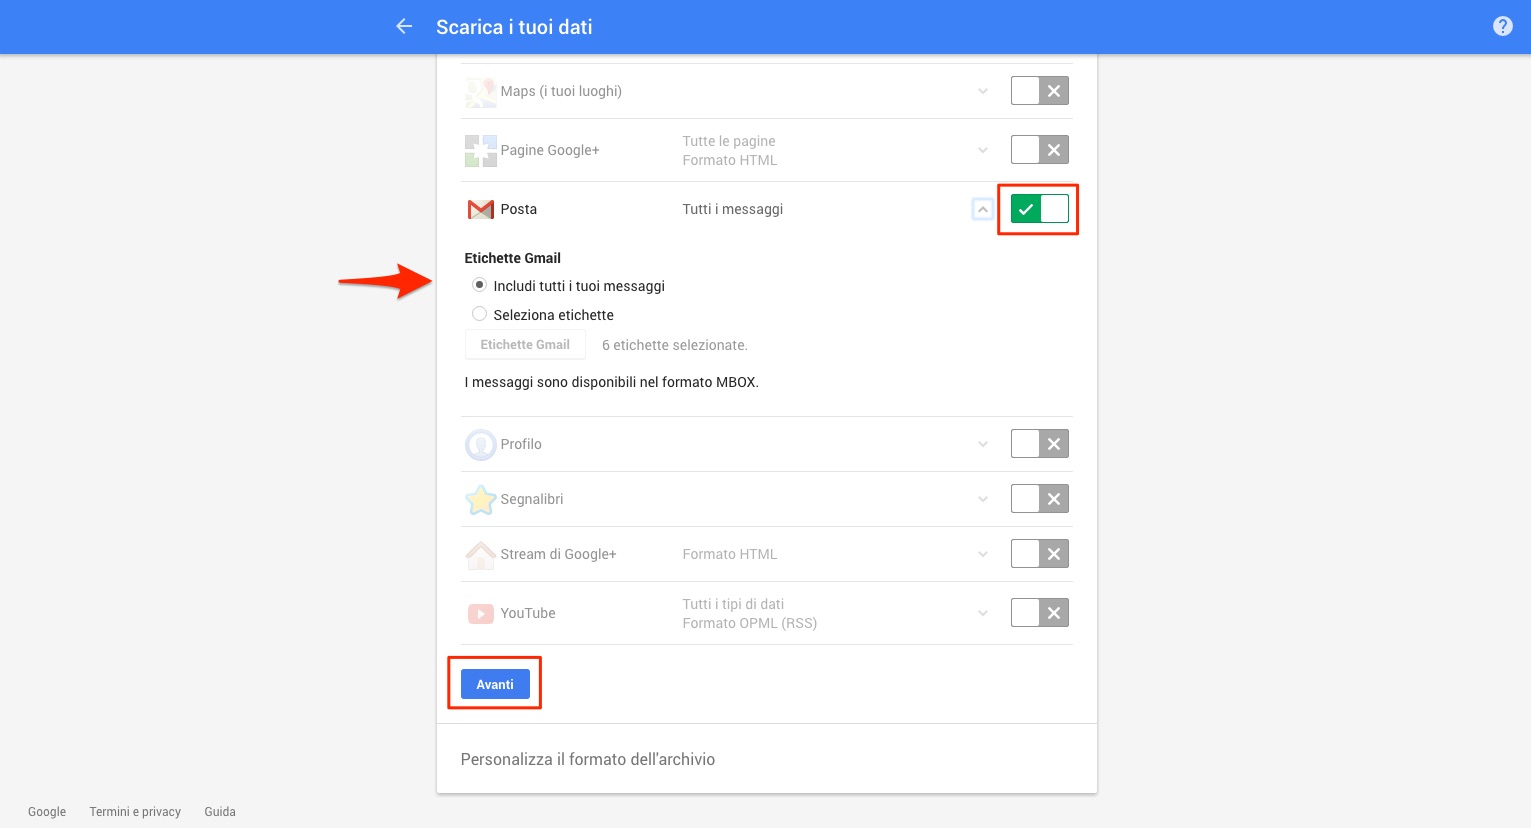
Task: Expand the Pagine Google+ row chevron
Action: pos(983,150)
